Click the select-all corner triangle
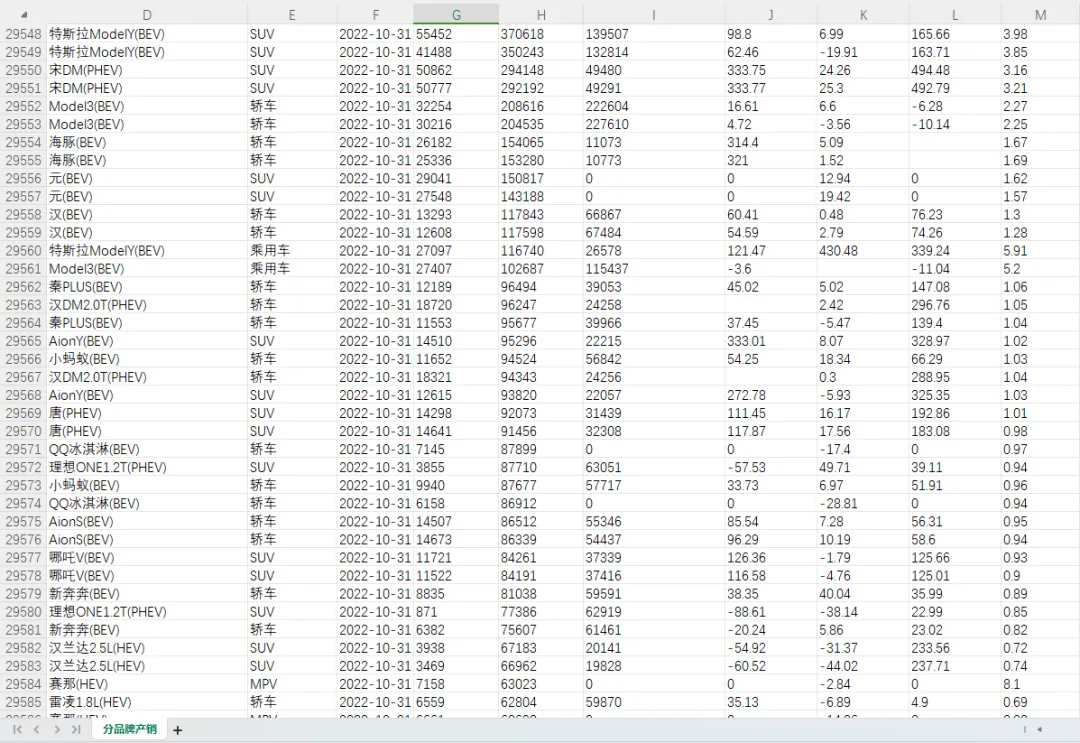Image resolution: width=1080 pixels, height=743 pixels. point(24,14)
